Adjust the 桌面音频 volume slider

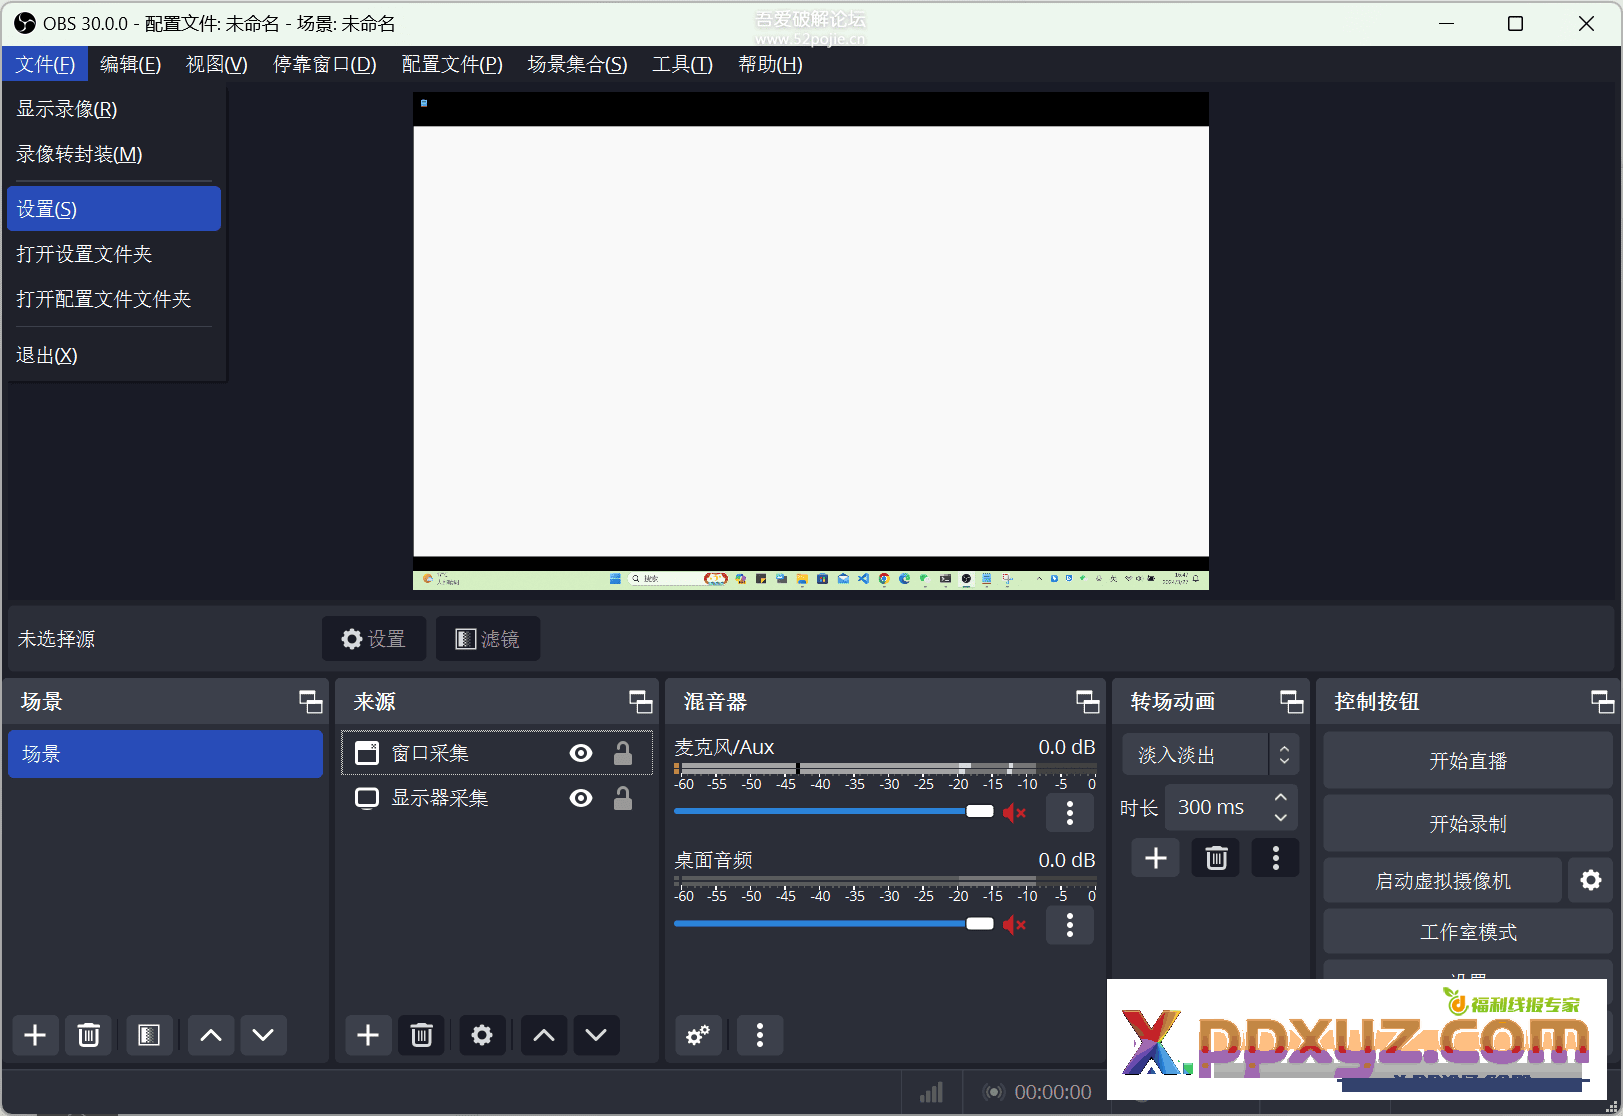tap(834, 924)
